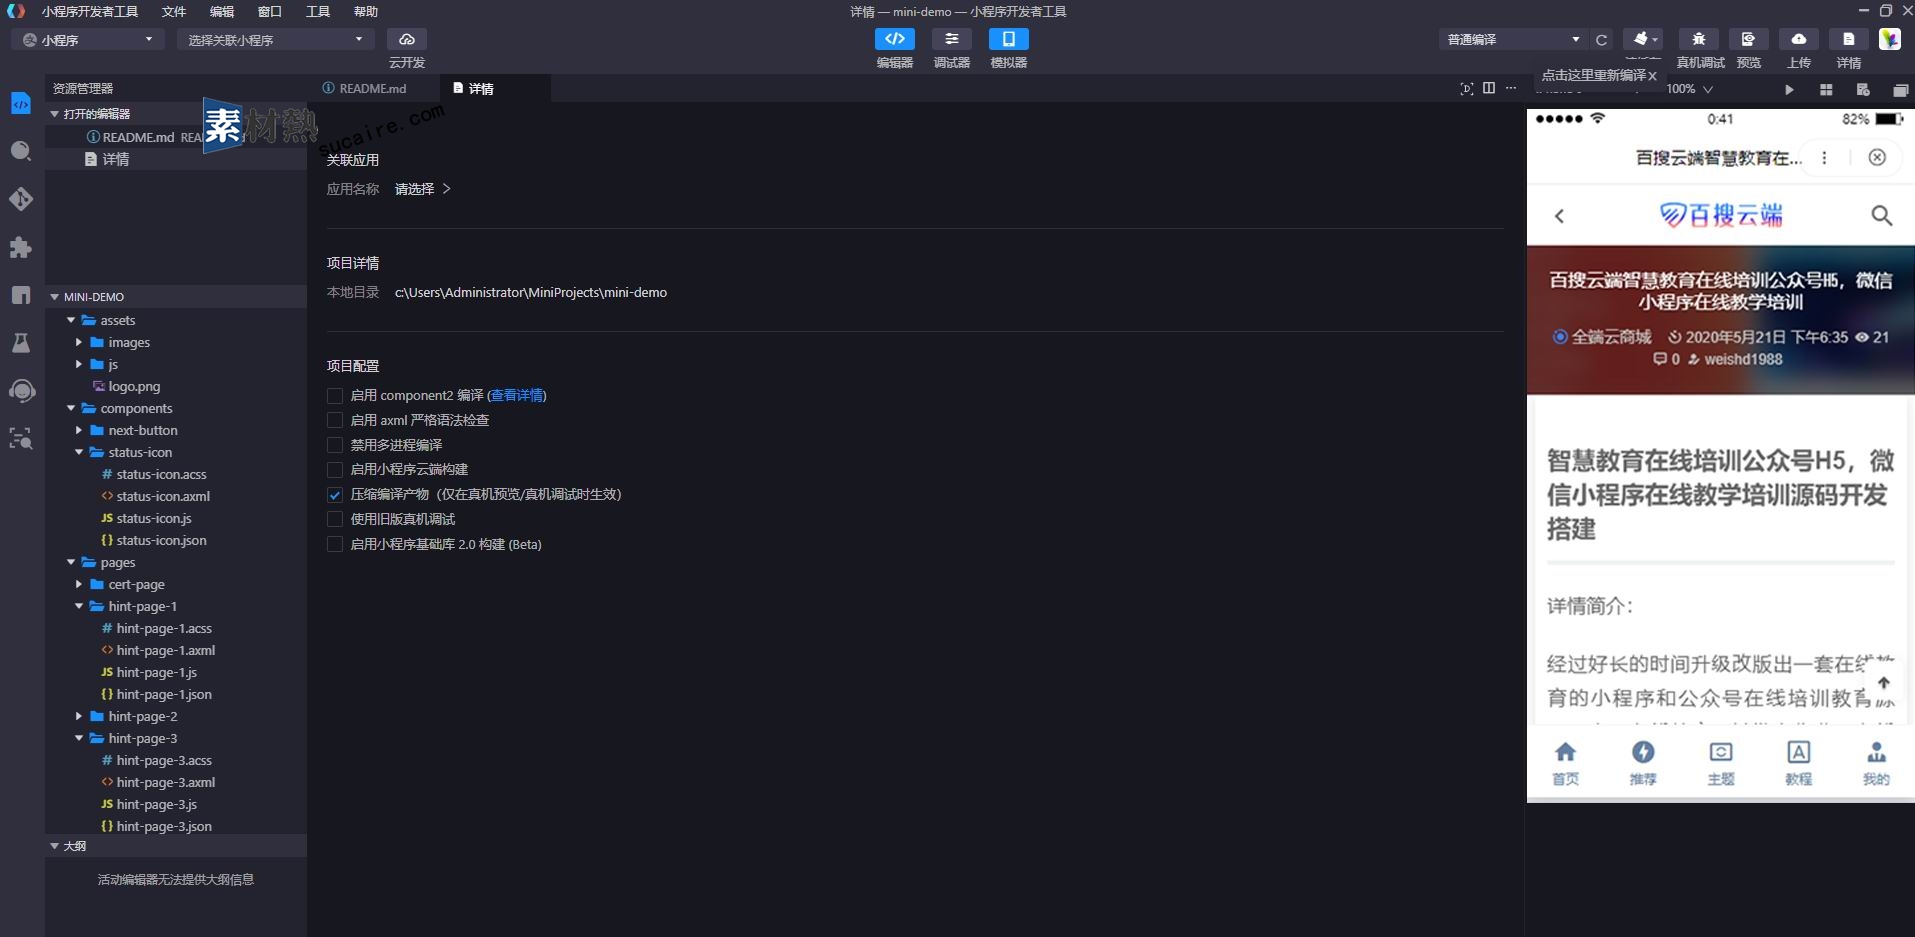
Task: Click the Upload (上传) cloud icon
Action: click(x=1799, y=39)
